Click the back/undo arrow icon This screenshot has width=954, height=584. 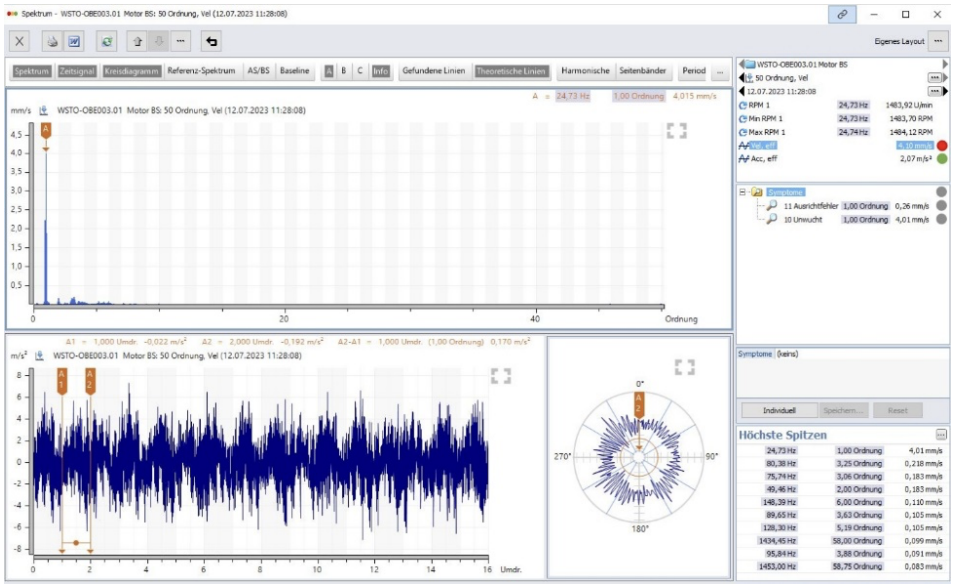click(x=211, y=41)
